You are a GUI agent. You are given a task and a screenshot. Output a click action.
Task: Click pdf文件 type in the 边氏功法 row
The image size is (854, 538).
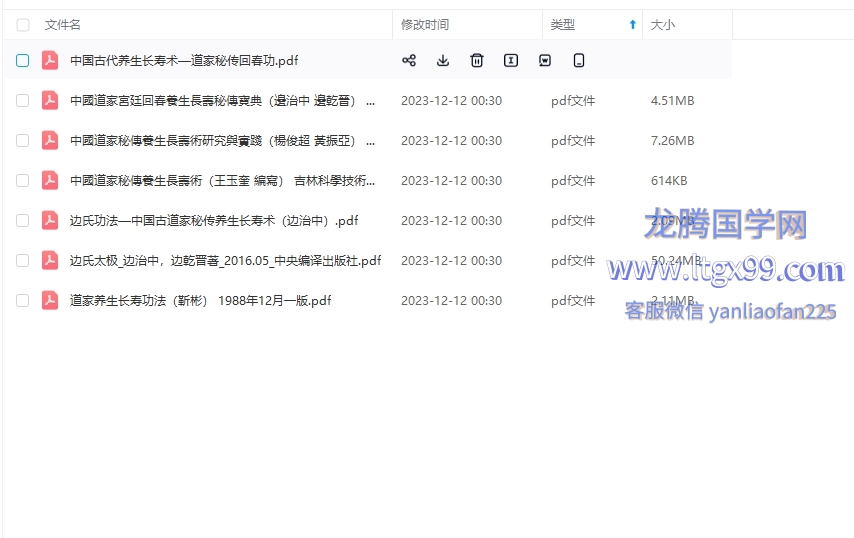click(x=573, y=221)
